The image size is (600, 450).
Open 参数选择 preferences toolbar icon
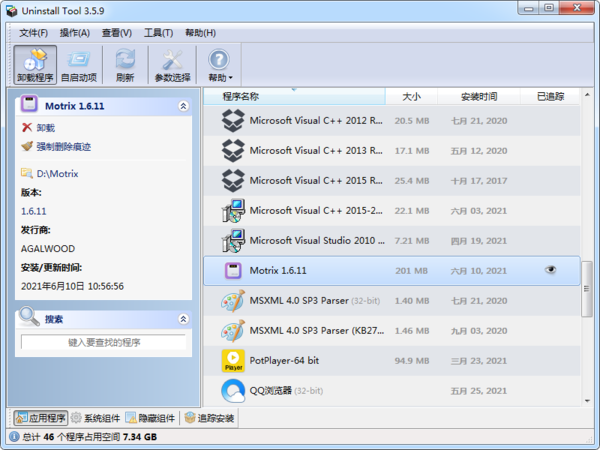coord(172,63)
